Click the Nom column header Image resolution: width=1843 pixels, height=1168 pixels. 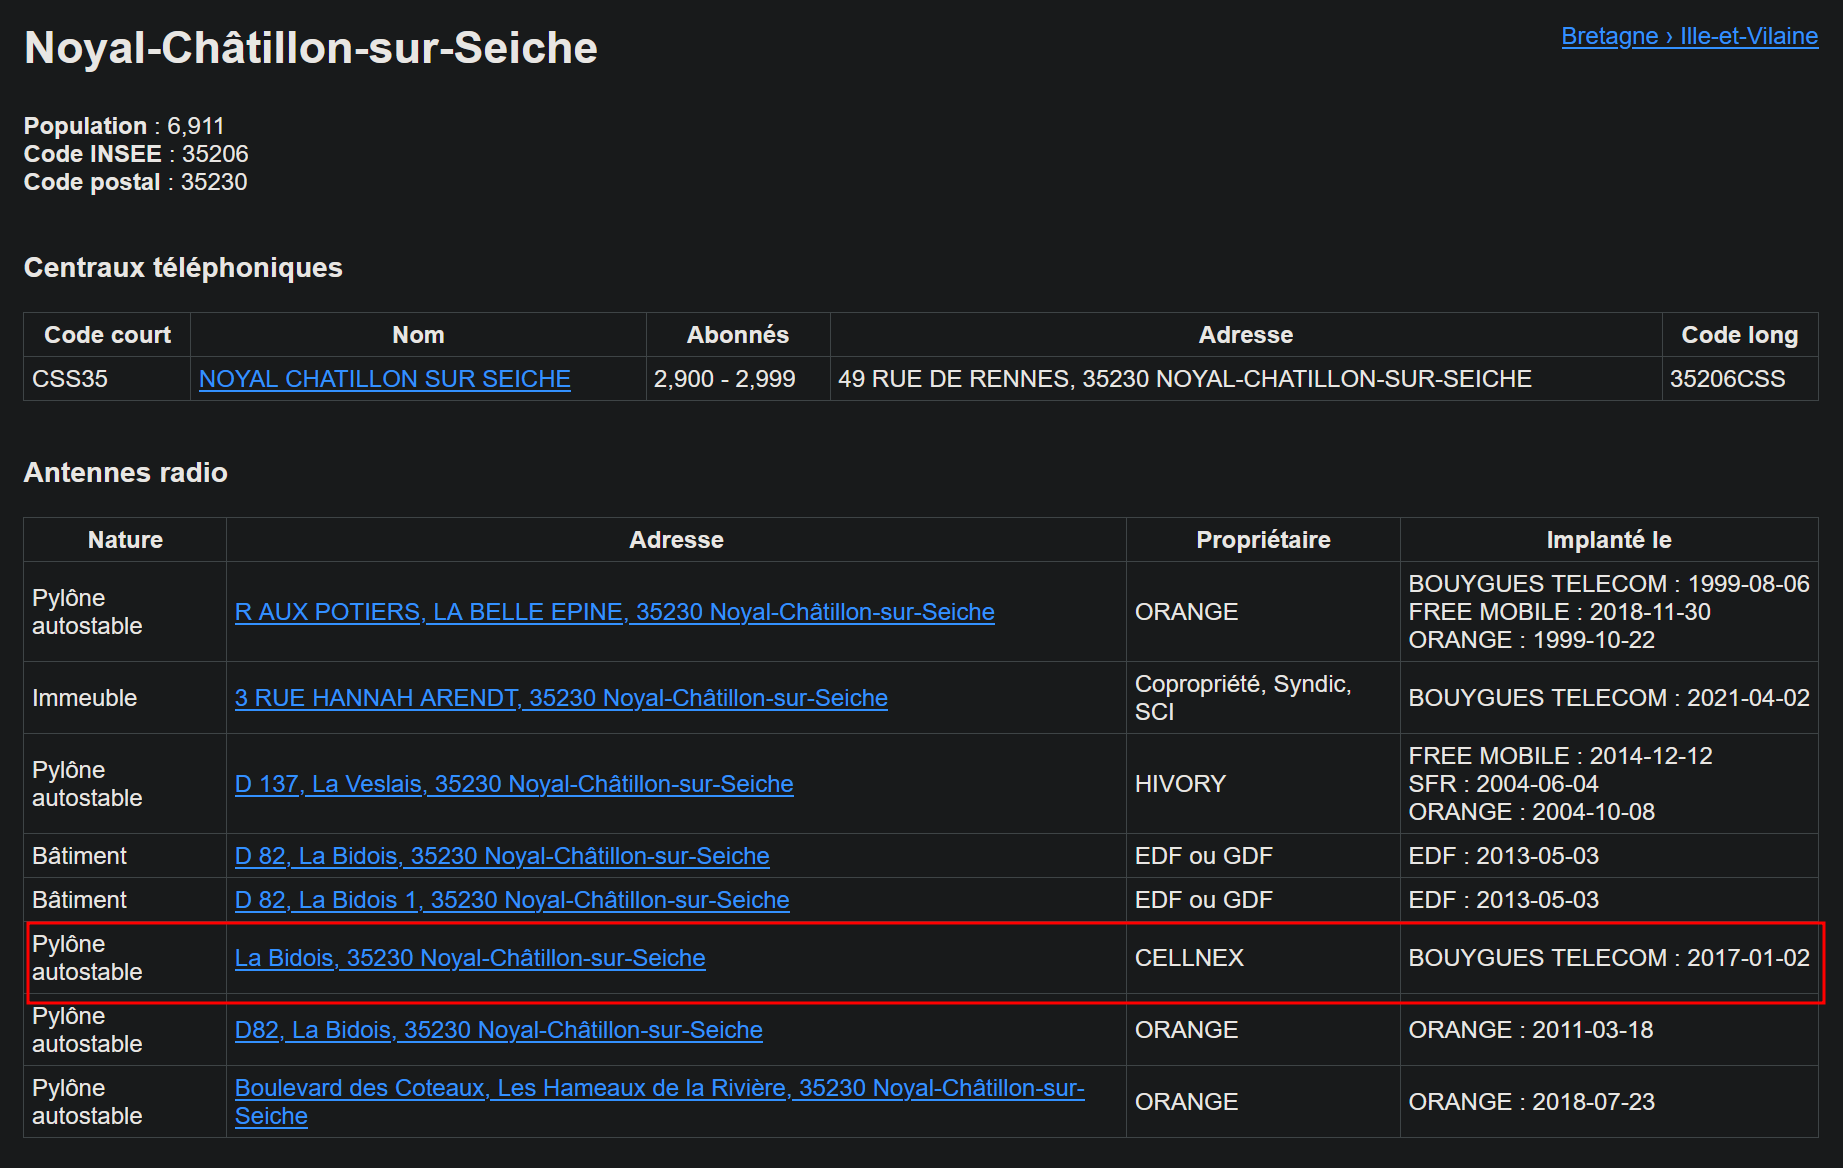[418, 335]
